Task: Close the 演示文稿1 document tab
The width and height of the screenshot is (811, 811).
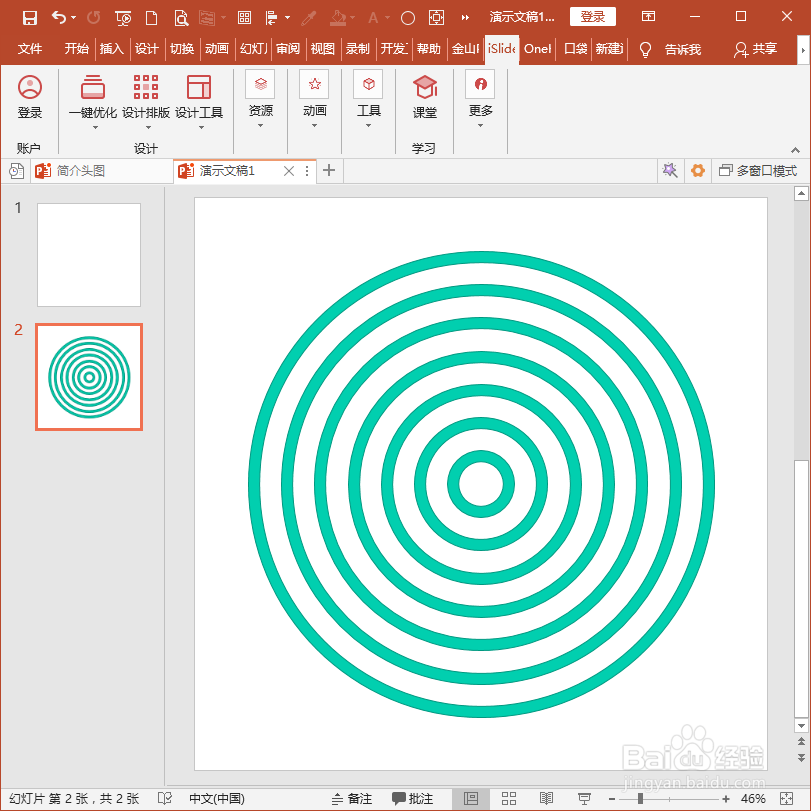Action: [x=289, y=171]
